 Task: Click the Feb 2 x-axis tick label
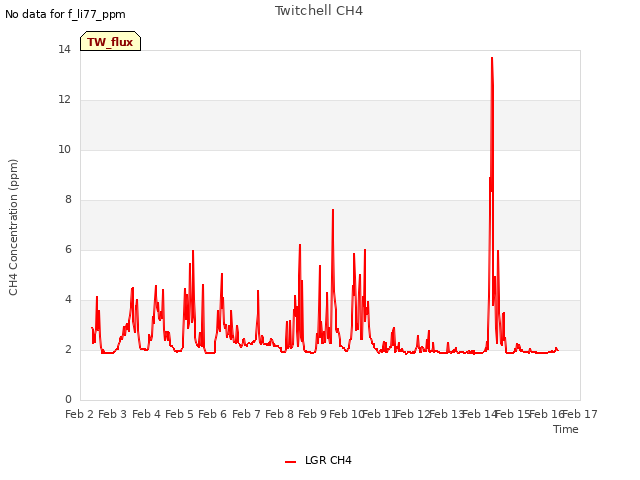point(80,414)
